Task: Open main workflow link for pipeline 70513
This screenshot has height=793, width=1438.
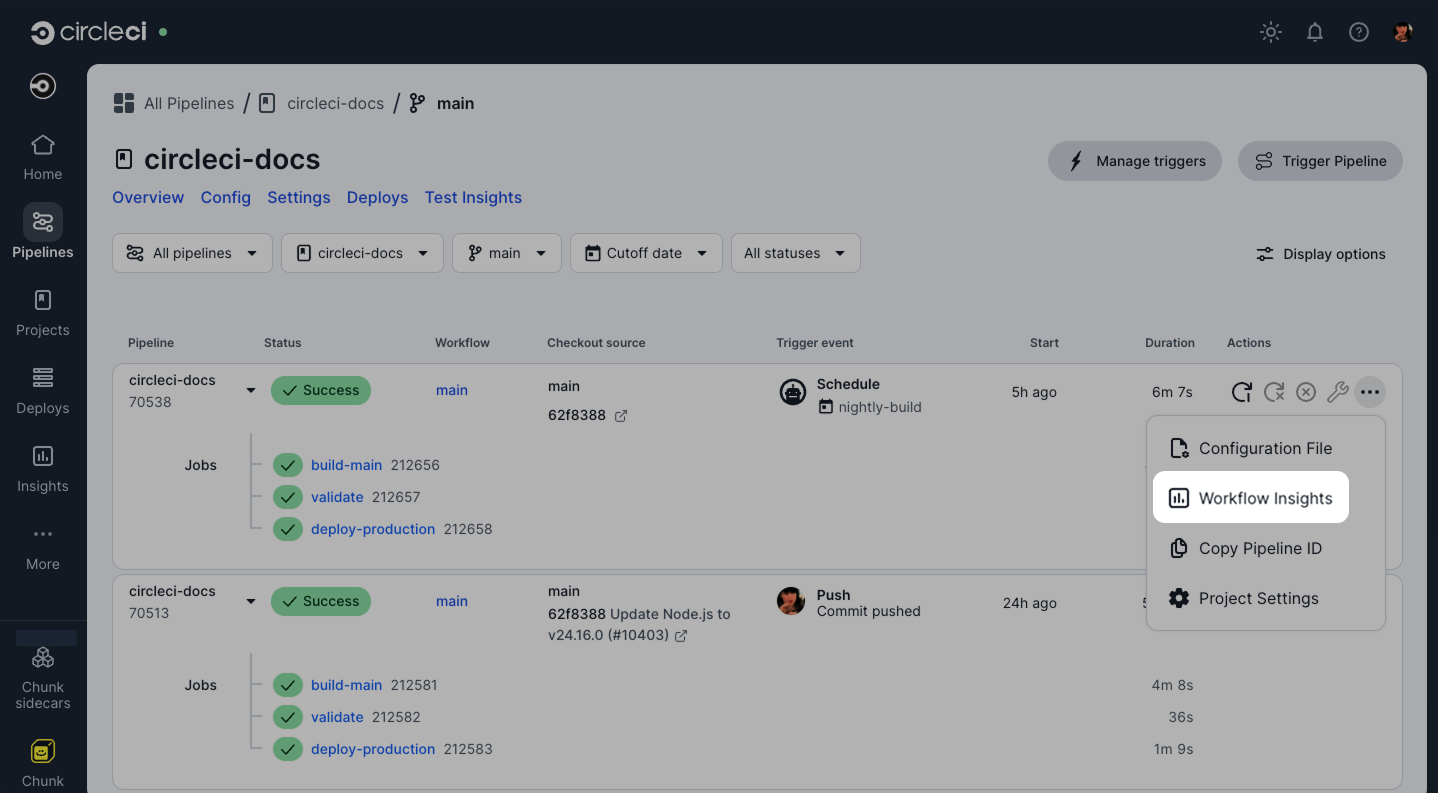Action: pos(452,601)
